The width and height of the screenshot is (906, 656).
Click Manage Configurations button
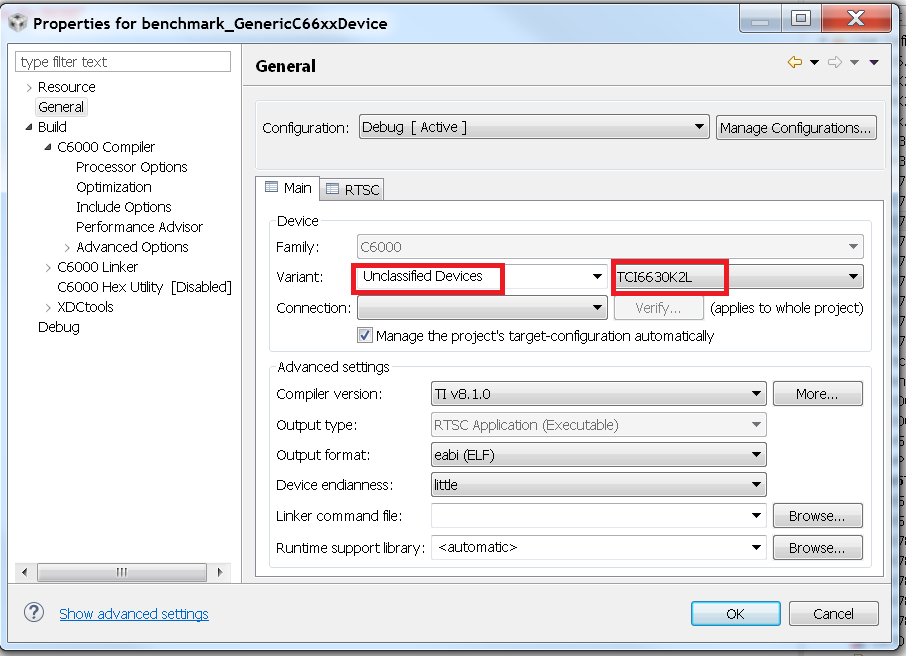coord(796,128)
